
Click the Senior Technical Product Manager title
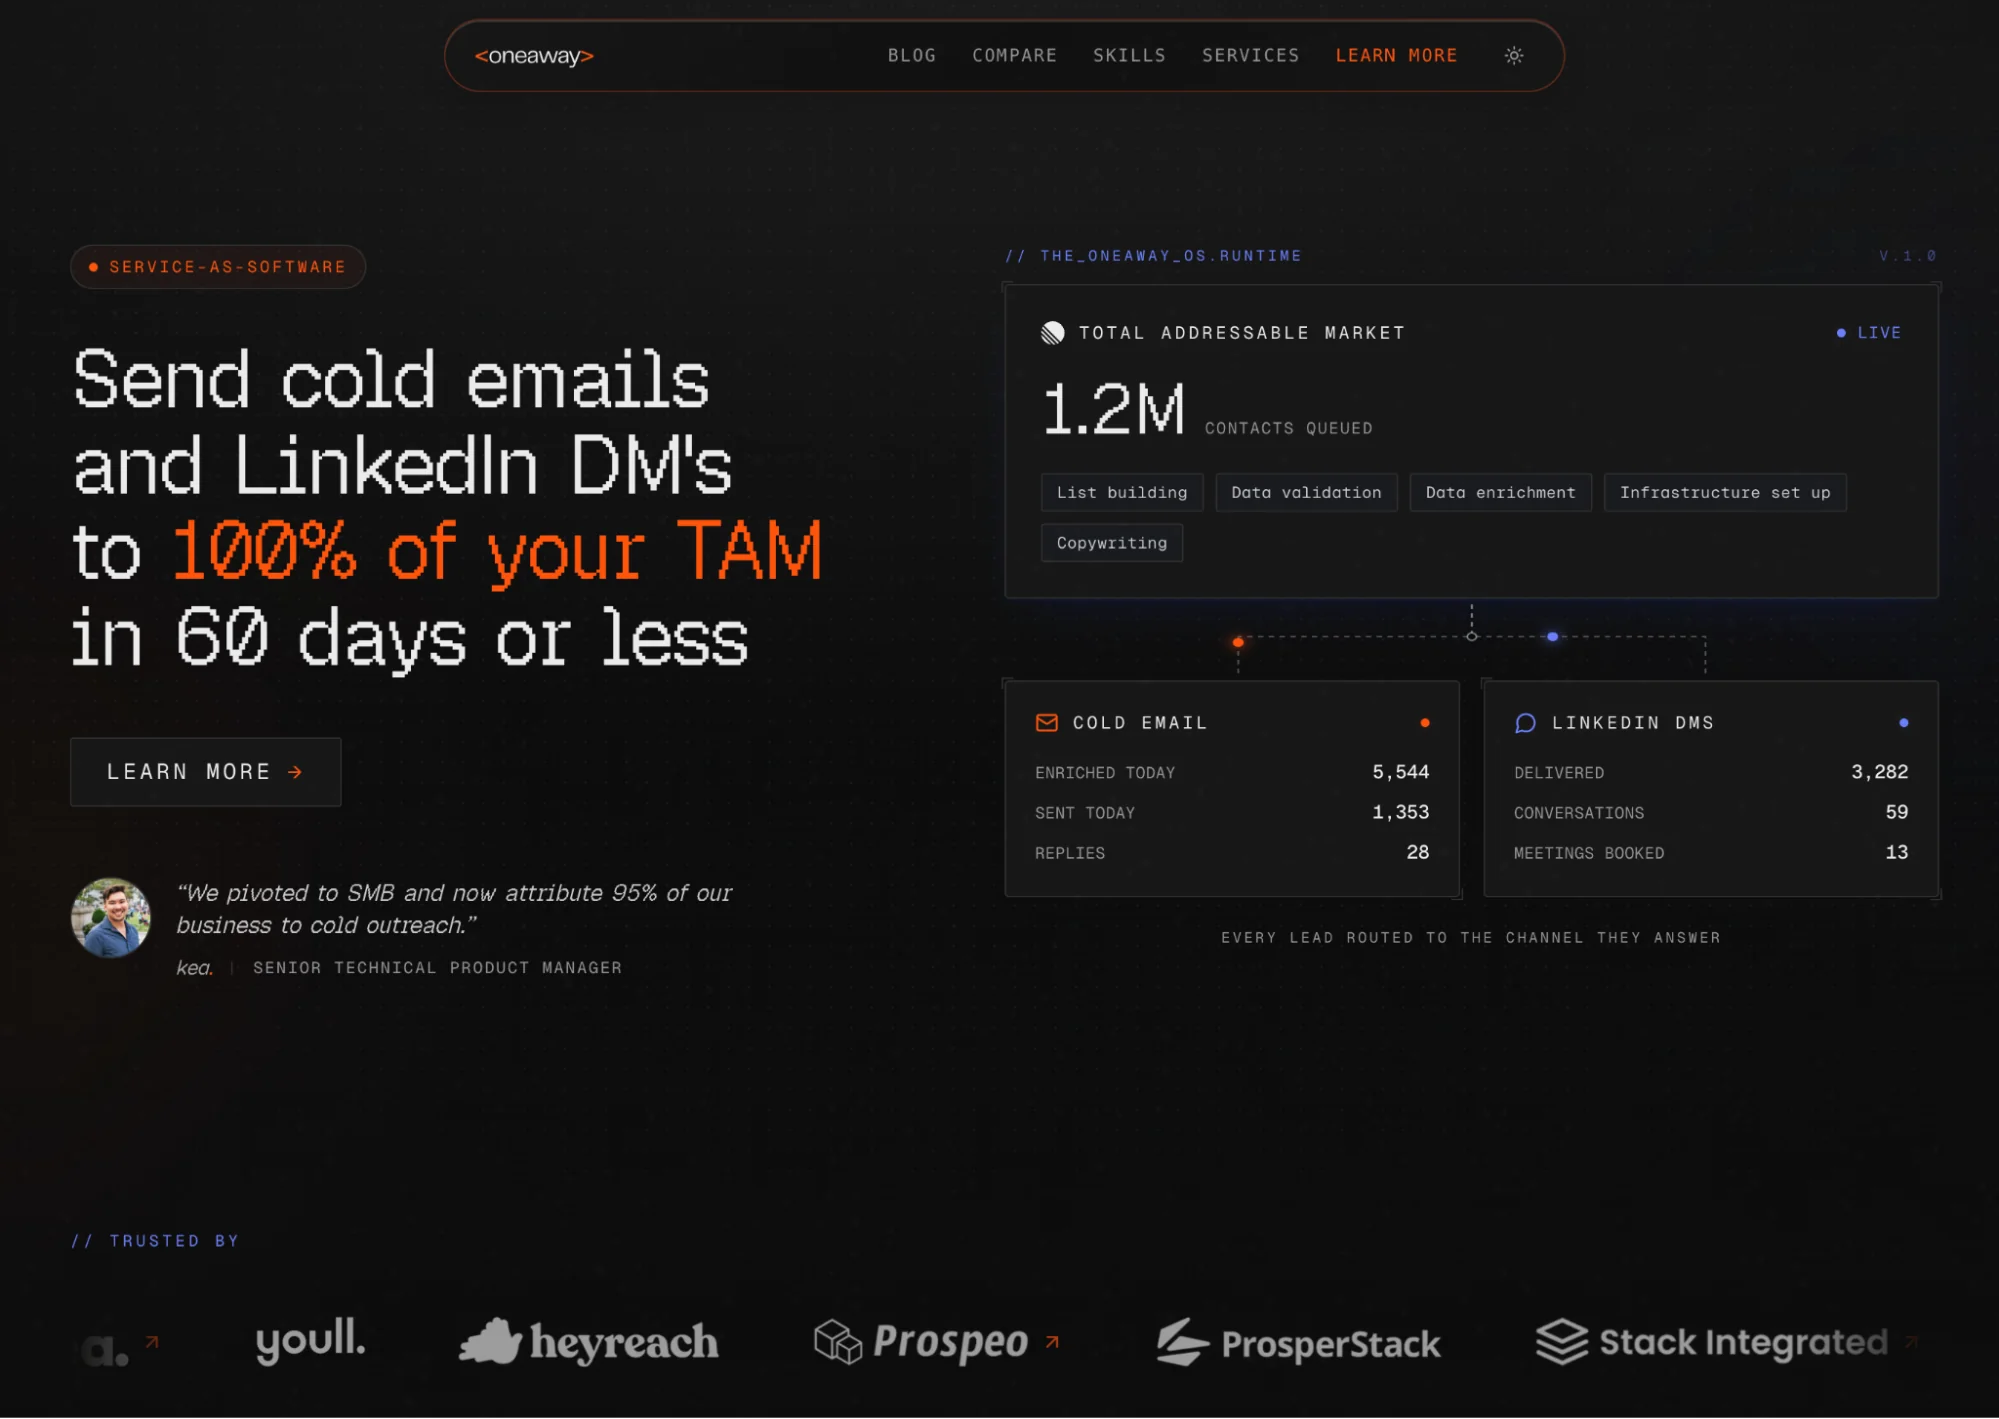437,968
